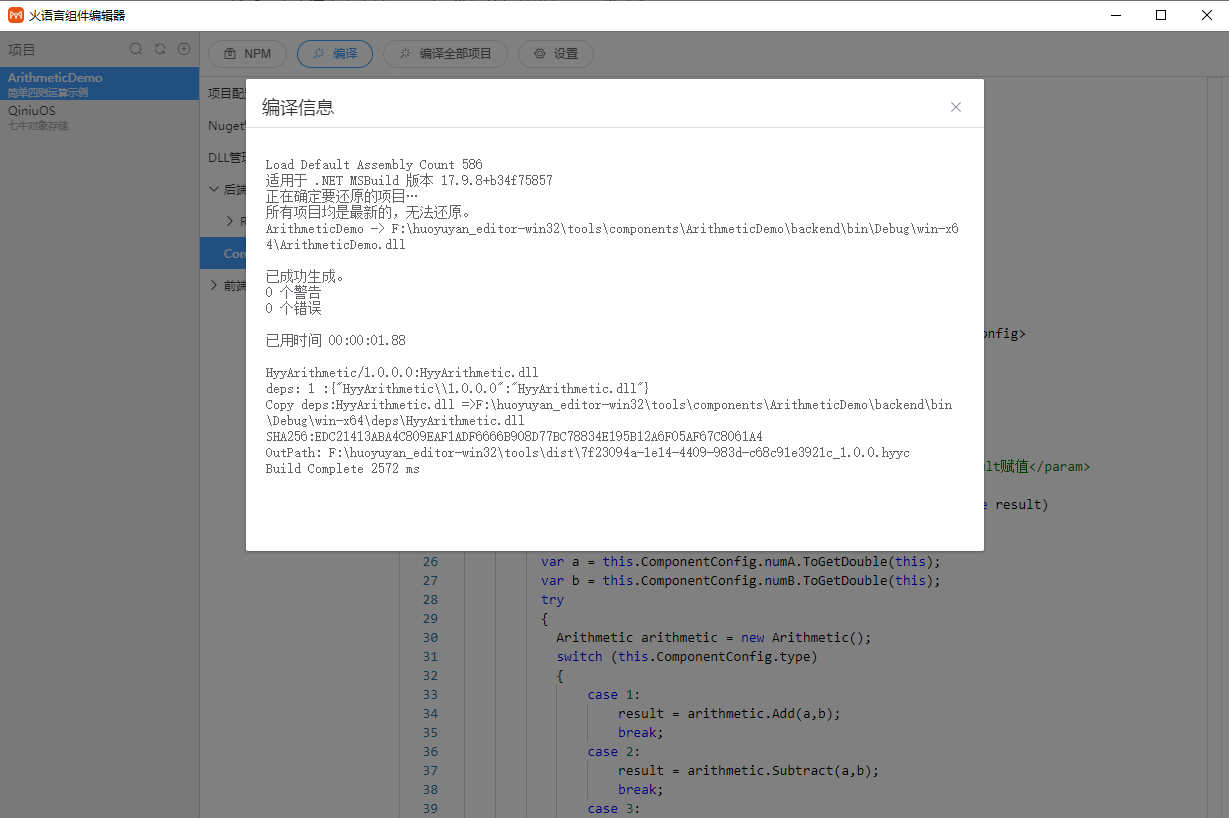Expand the child node starting with R under 后端
Screen dimensions: 1229x818
click(230, 221)
